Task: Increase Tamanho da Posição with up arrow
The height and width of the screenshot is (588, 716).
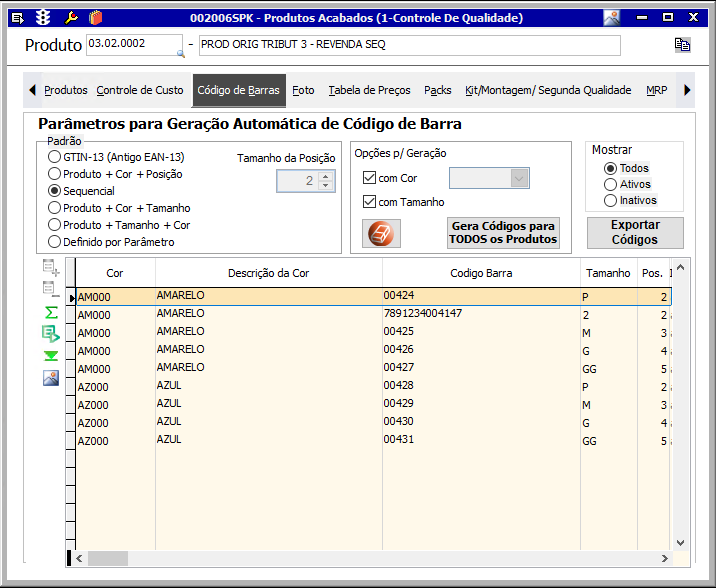Action: [x=326, y=177]
